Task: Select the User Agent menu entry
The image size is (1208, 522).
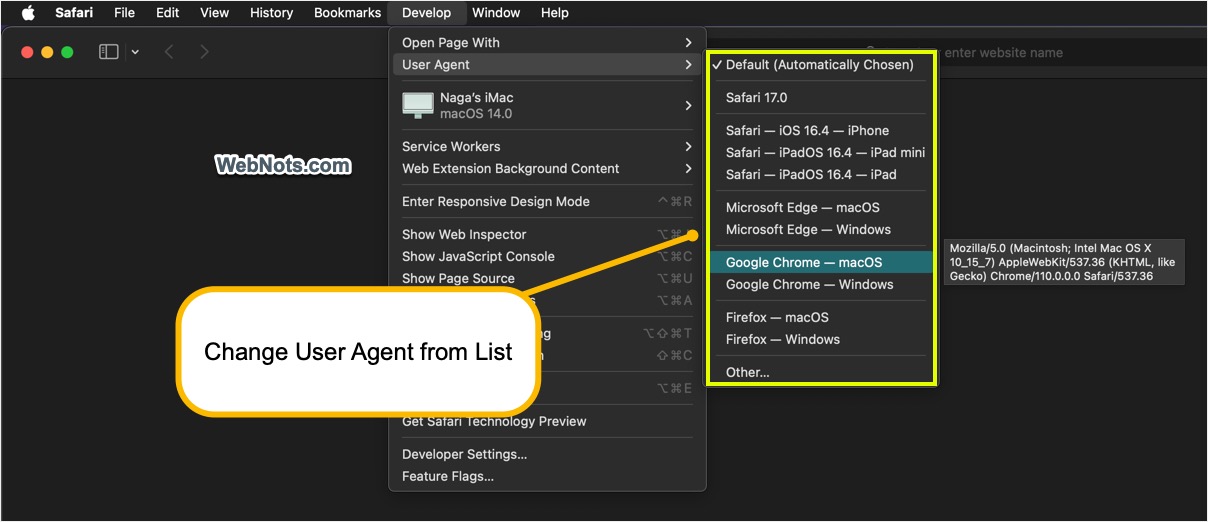Action: [547, 64]
